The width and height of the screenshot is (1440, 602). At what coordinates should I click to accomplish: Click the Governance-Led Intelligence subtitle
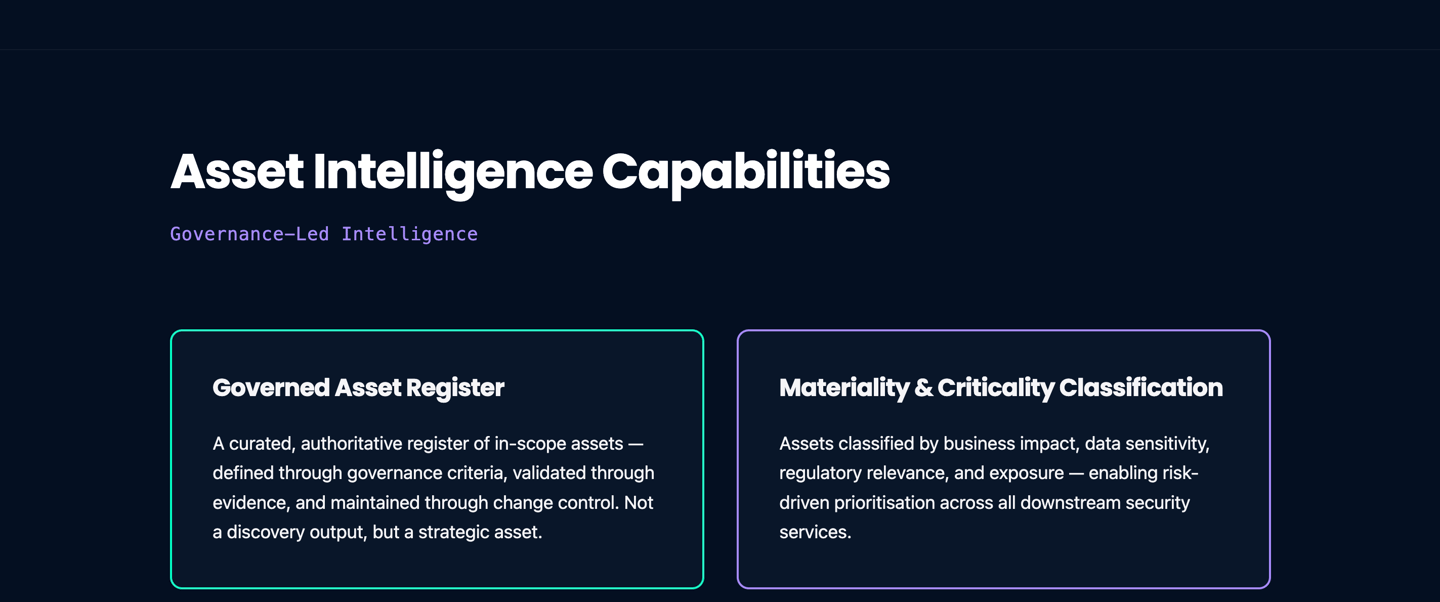click(x=323, y=234)
